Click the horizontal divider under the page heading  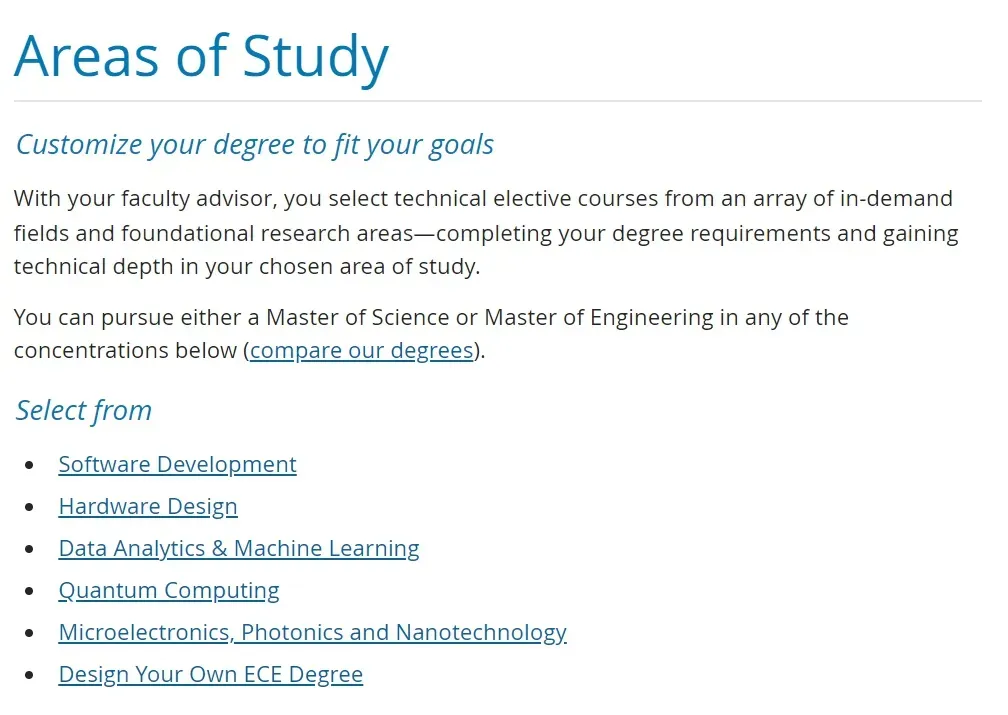coord(497,102)
